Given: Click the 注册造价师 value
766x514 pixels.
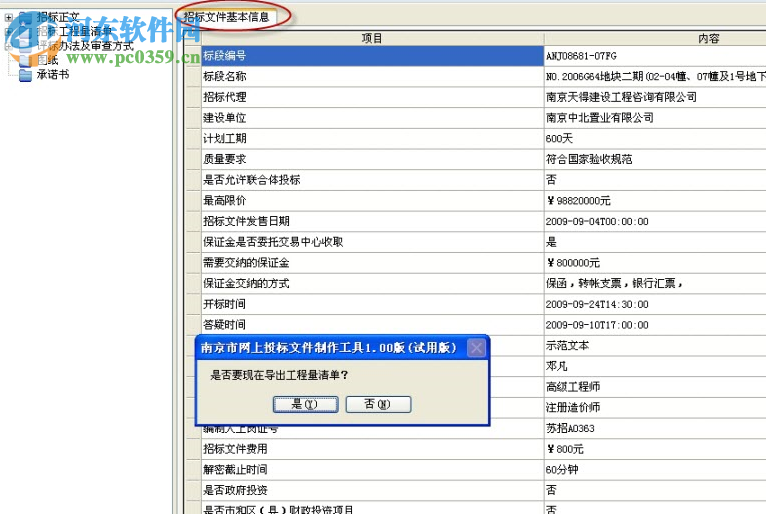Looking at the screenshot, I should click(573, 407).
